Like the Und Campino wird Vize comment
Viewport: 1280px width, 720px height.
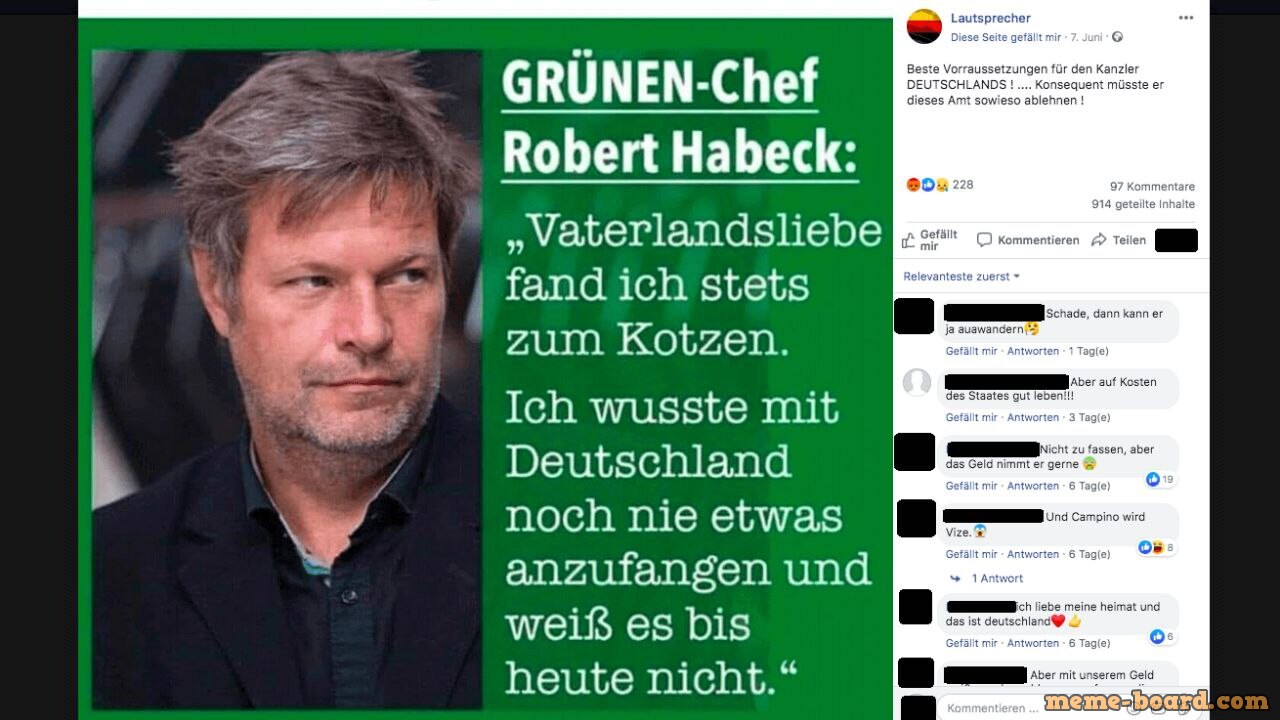pos(972,554)
